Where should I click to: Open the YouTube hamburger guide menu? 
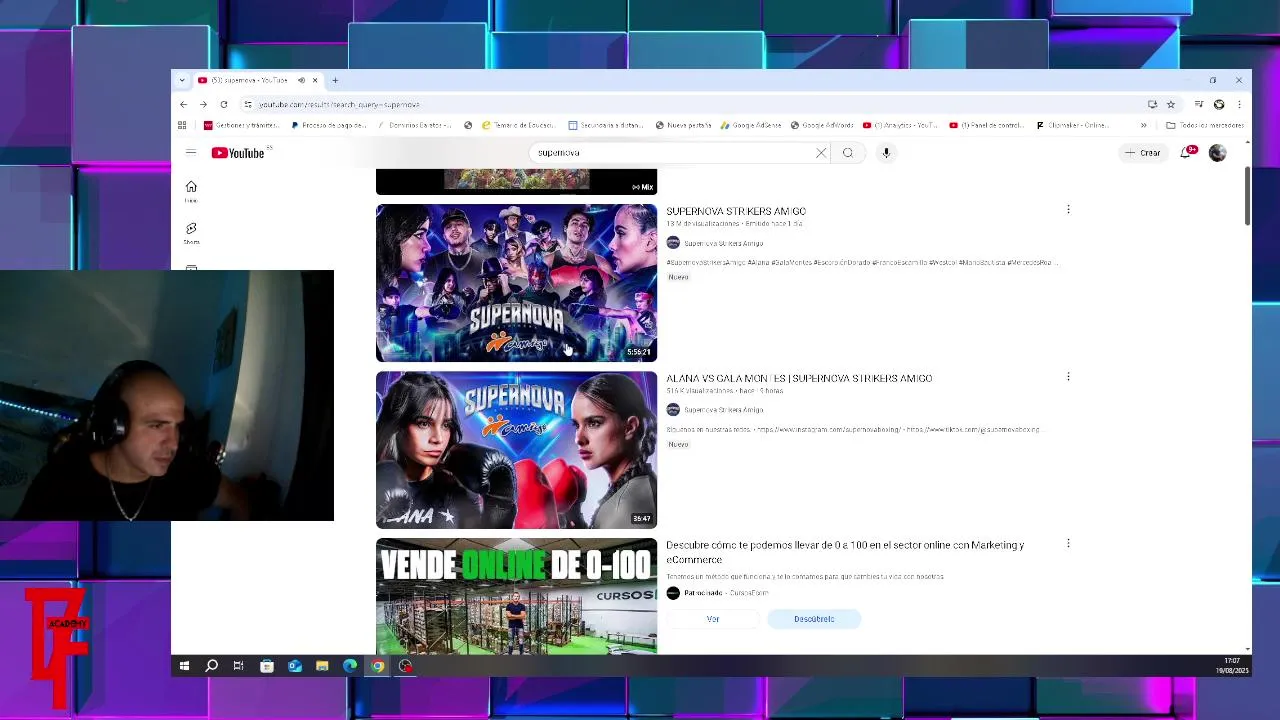pyautogui.click(x=190, y=153)
